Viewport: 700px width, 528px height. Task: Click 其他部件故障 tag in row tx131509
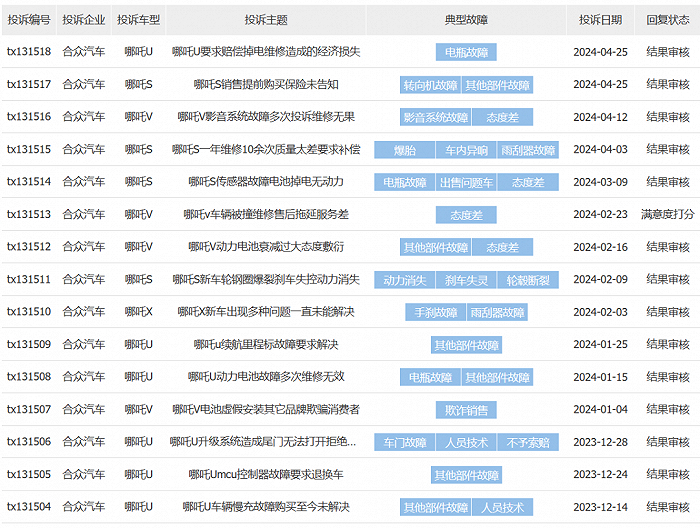466,345
